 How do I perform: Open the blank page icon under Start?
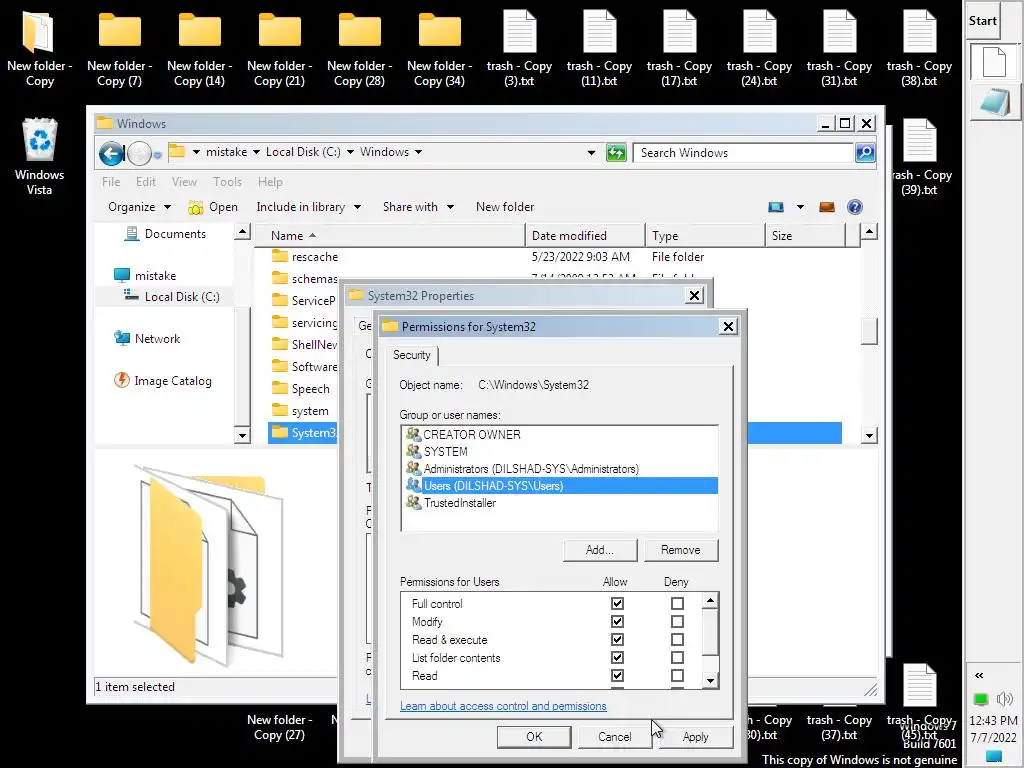pos(993,62)
